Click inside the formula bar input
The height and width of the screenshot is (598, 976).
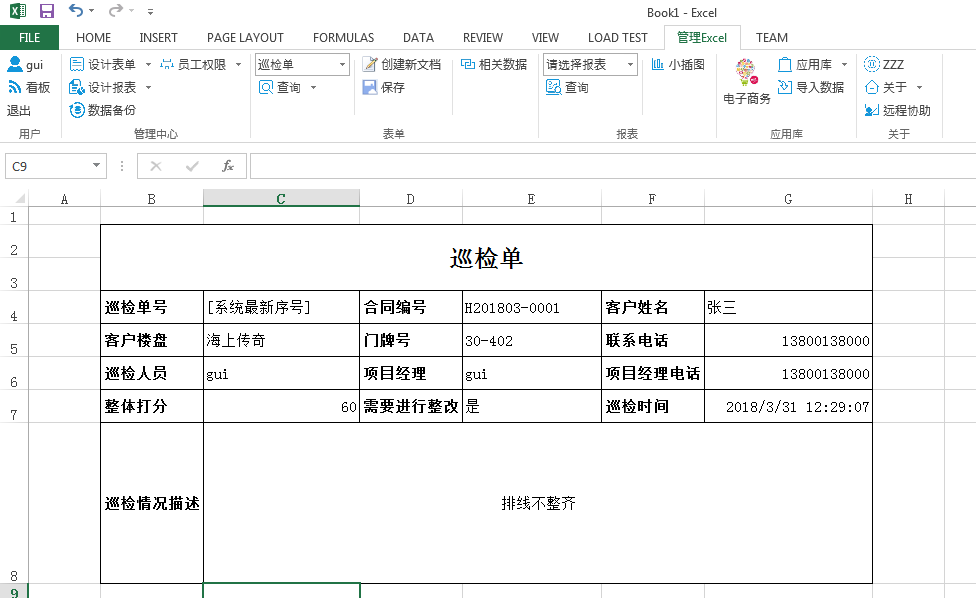612,166
